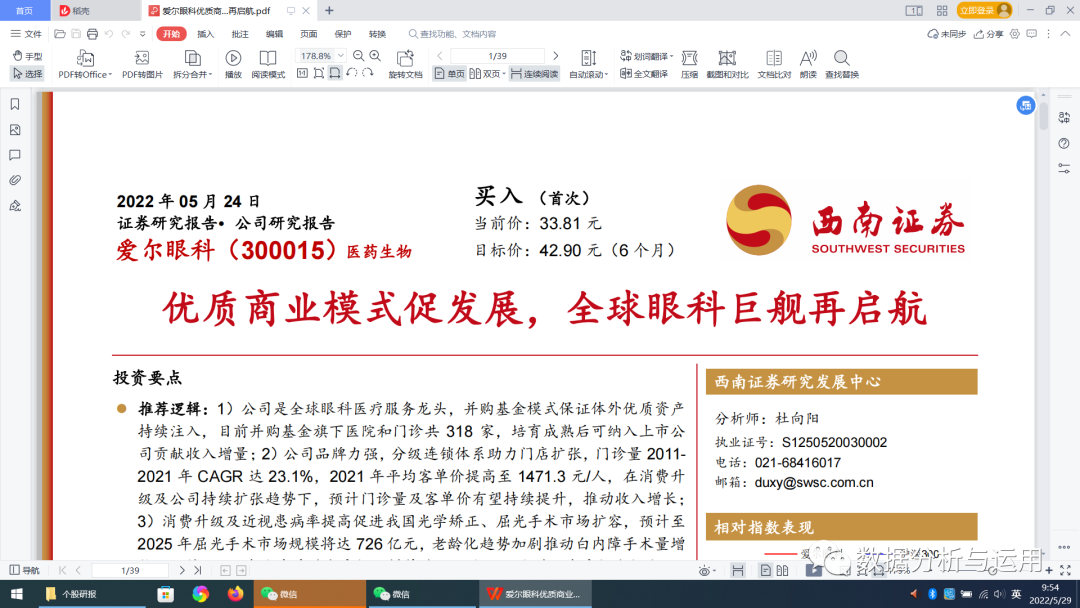Collapse the ribbon with the chevron

click(1066, 34)
